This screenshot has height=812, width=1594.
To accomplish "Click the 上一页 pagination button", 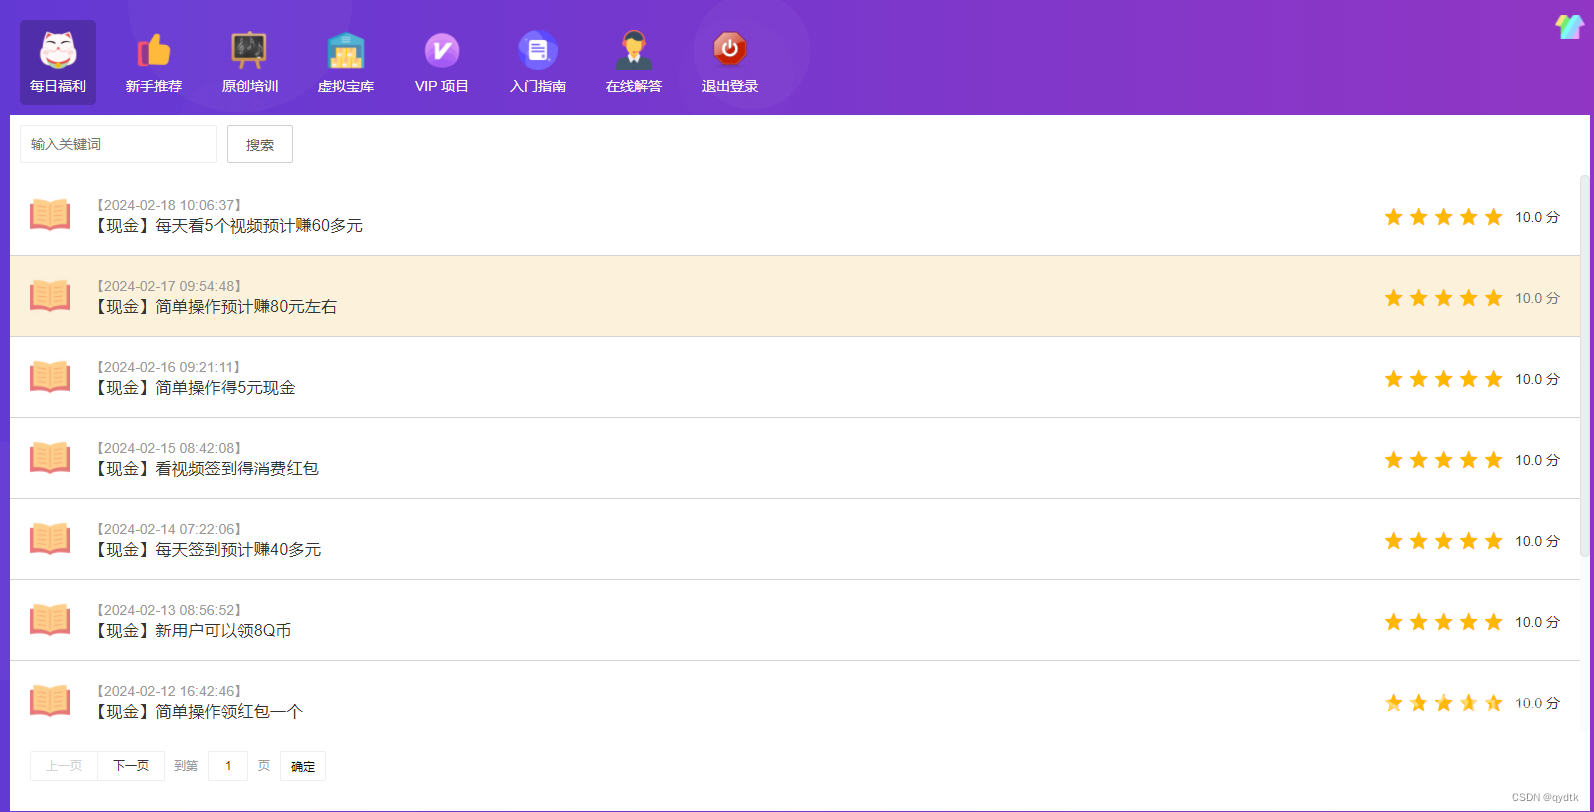I will pyautogui.click(x=64, y=766).
